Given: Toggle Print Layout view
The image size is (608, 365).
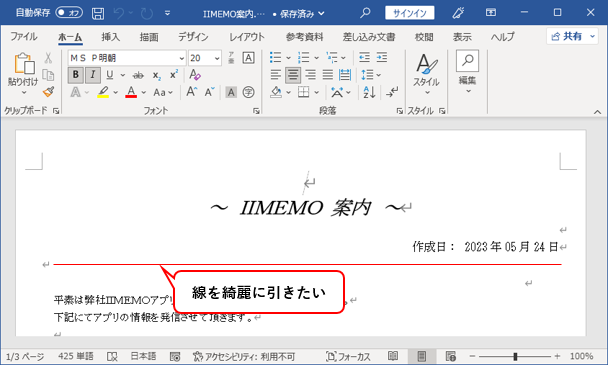Looking at the screenshot, I should [421, 356].
